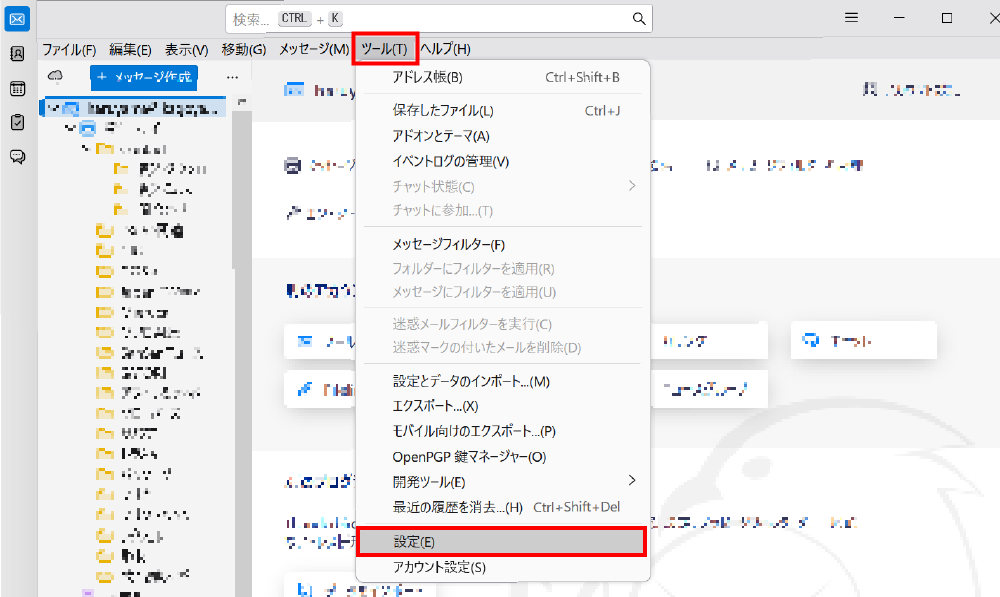1000x597 pixels.
Task: Open the Mail space icon in sidebar
Action: (17, 18)
